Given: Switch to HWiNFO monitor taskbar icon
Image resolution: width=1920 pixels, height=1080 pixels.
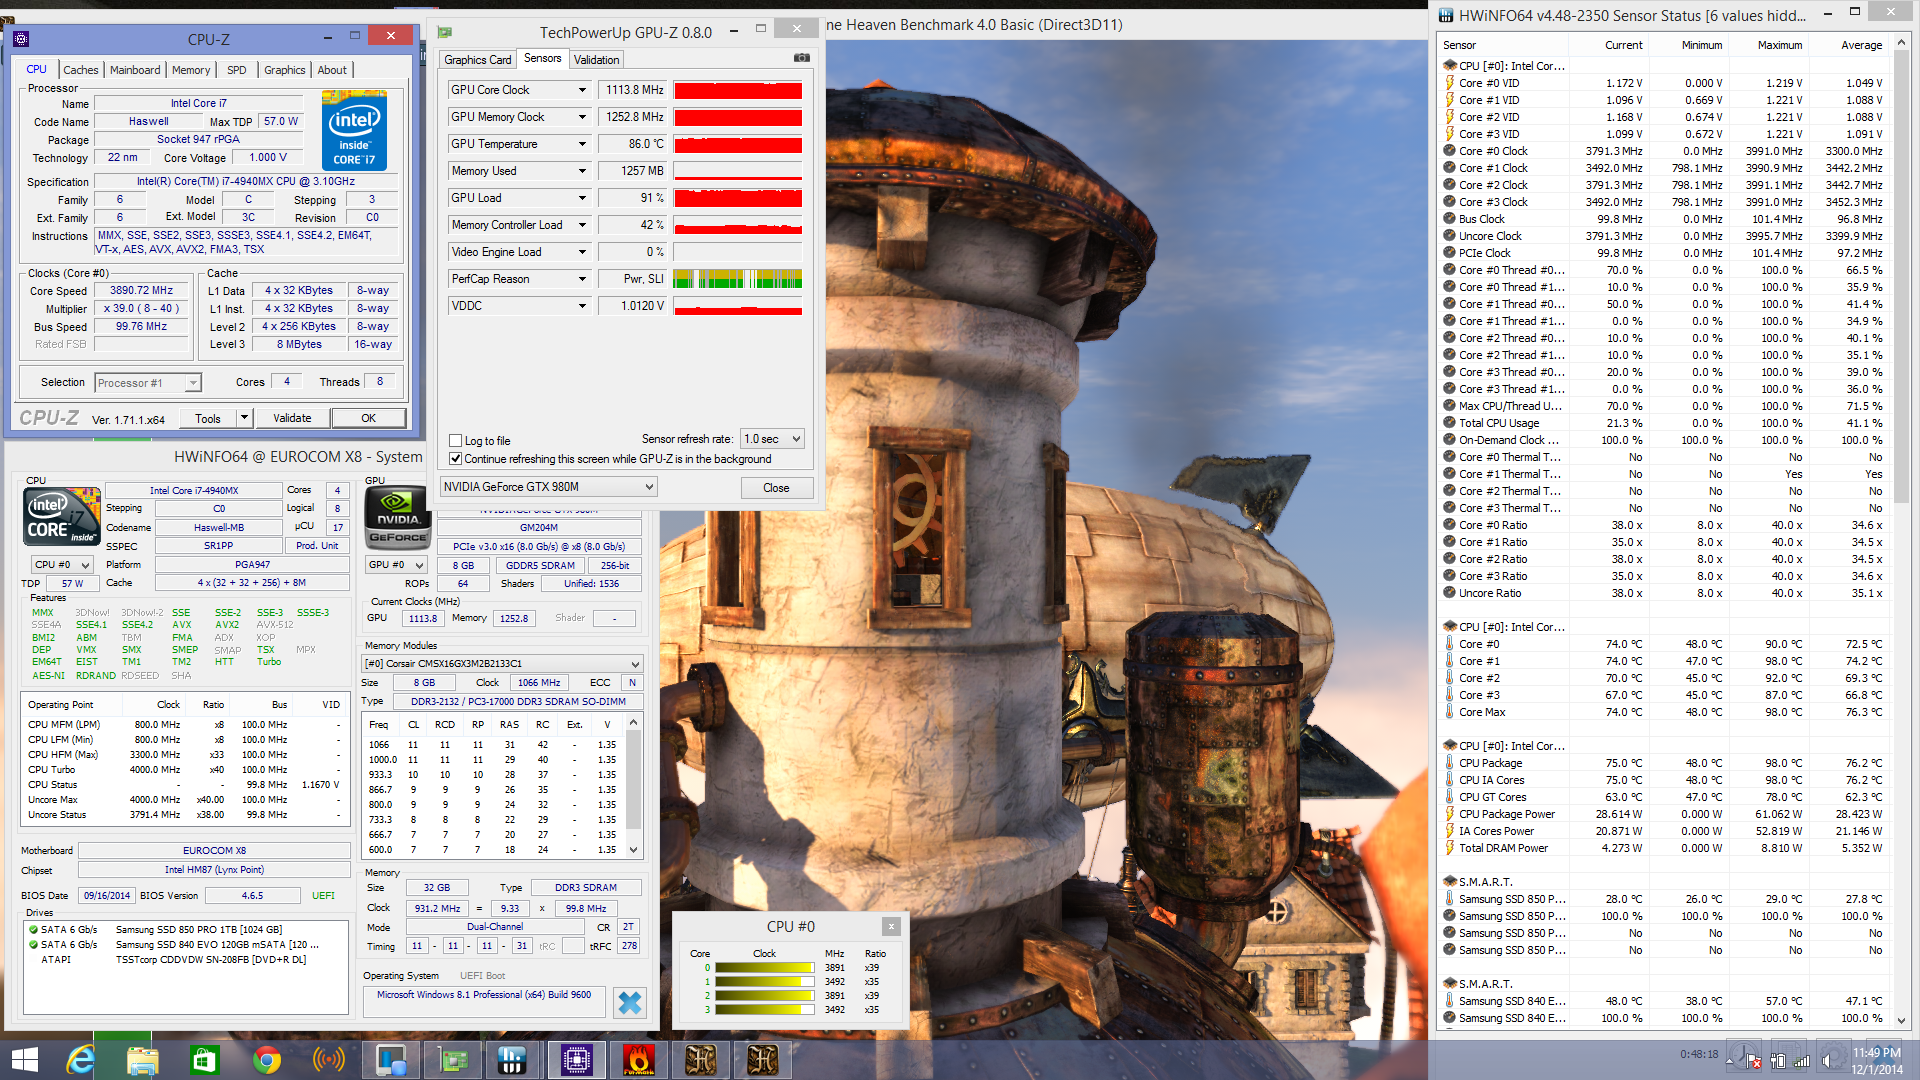Looking at the screenshot, I should point(390,1060).
